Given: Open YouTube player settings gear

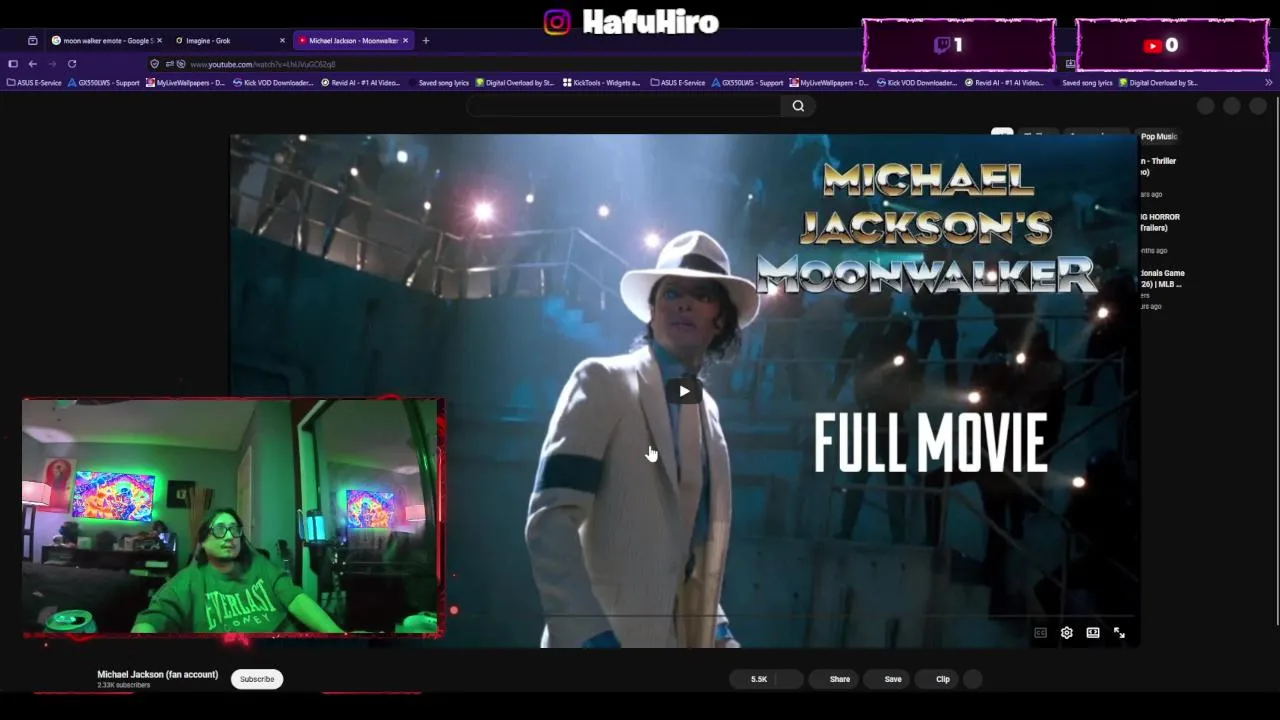Looking at the screenshot, I should [x=1067, y=633].
